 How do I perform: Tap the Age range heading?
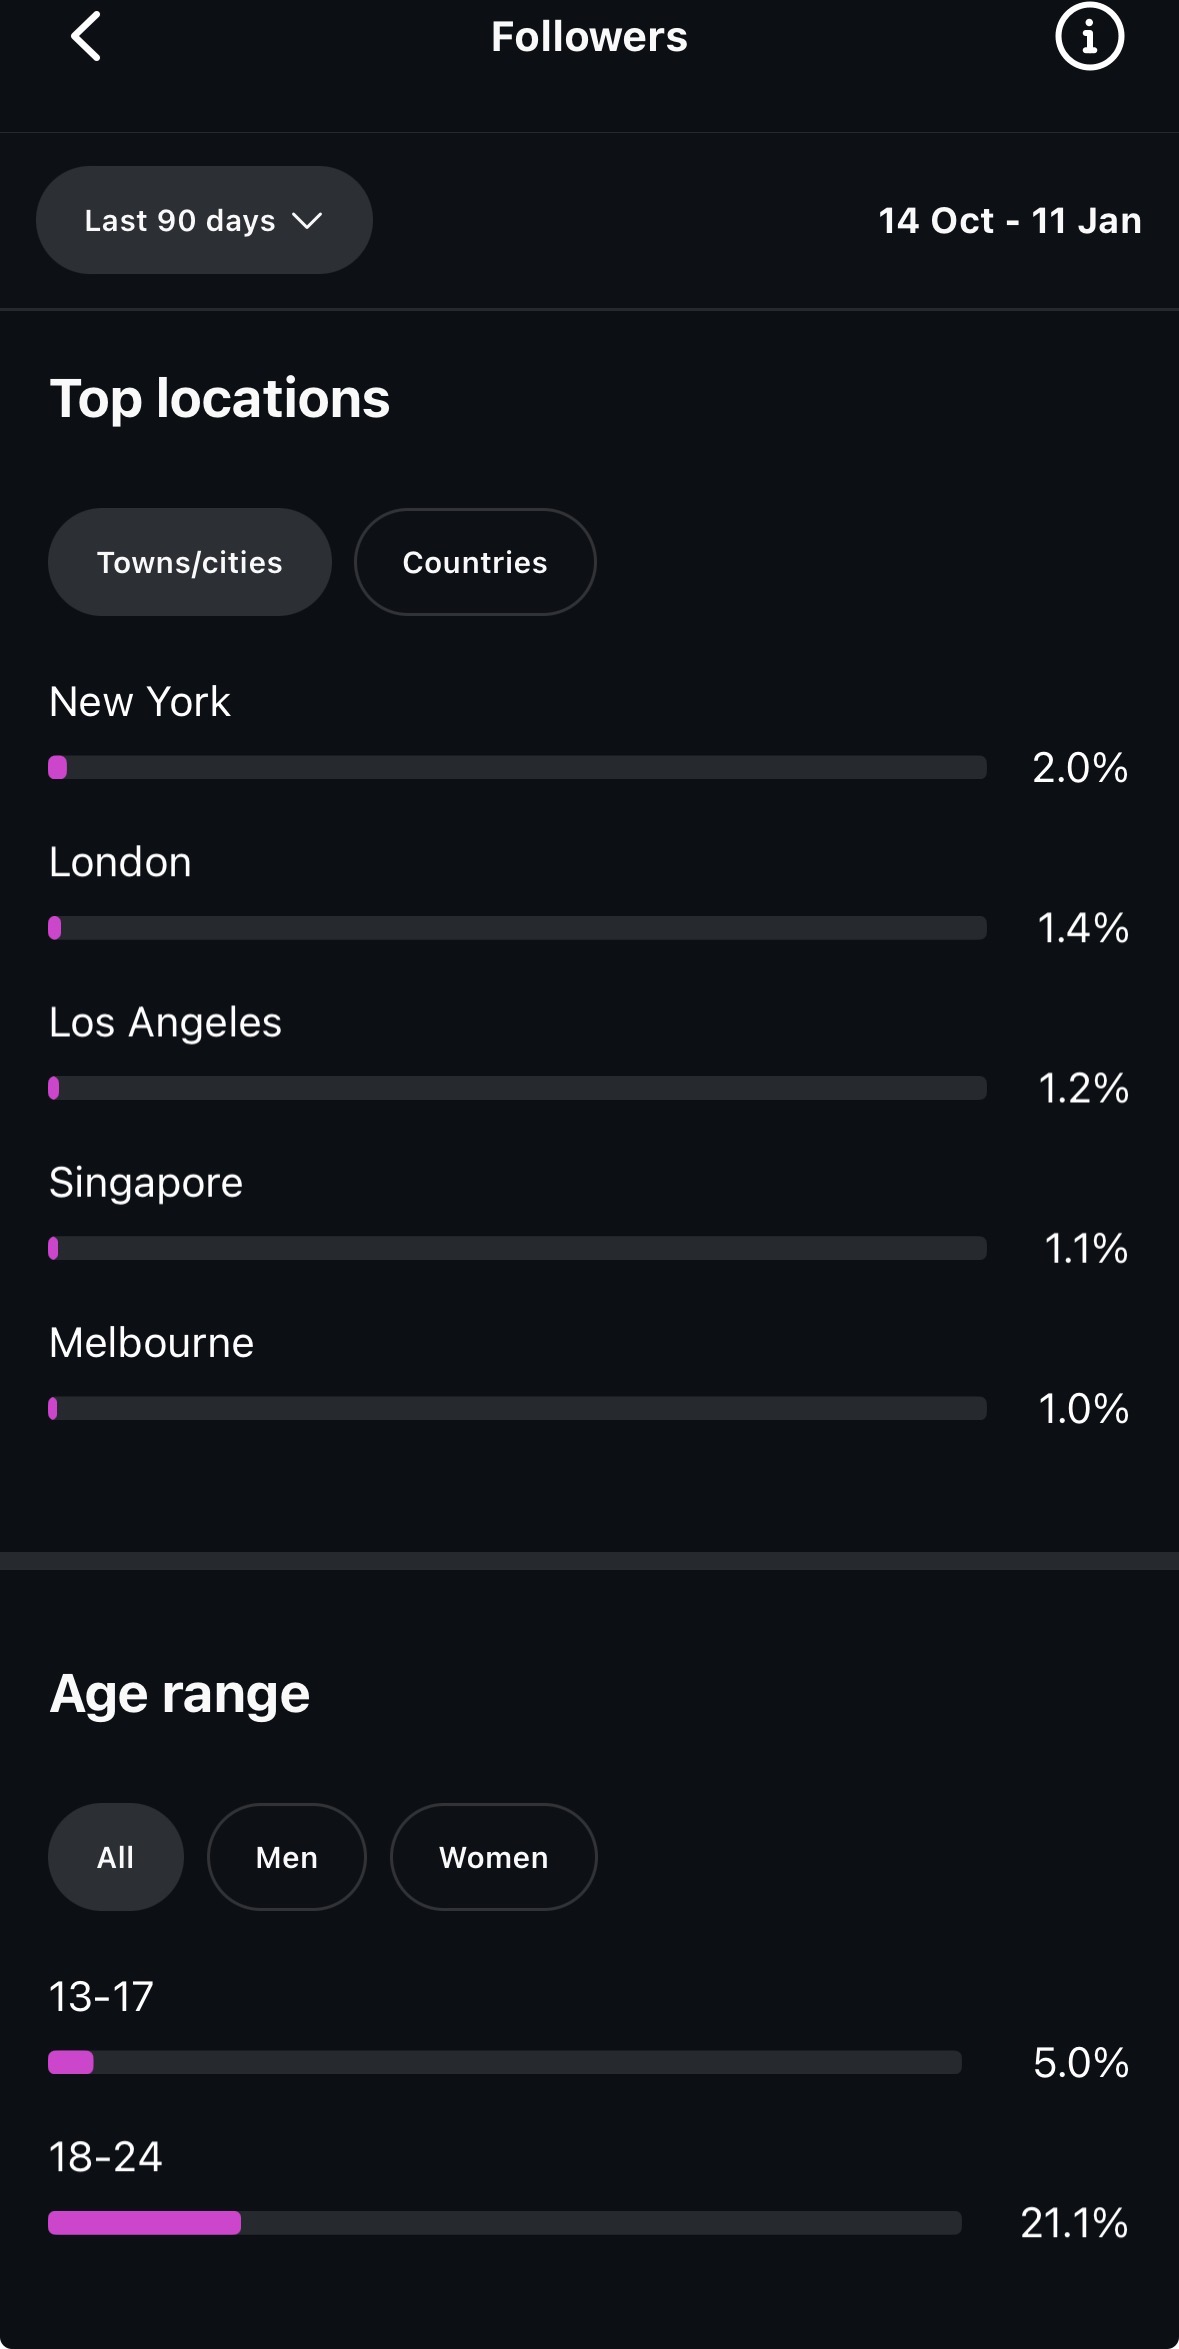tap(180, 1693)
